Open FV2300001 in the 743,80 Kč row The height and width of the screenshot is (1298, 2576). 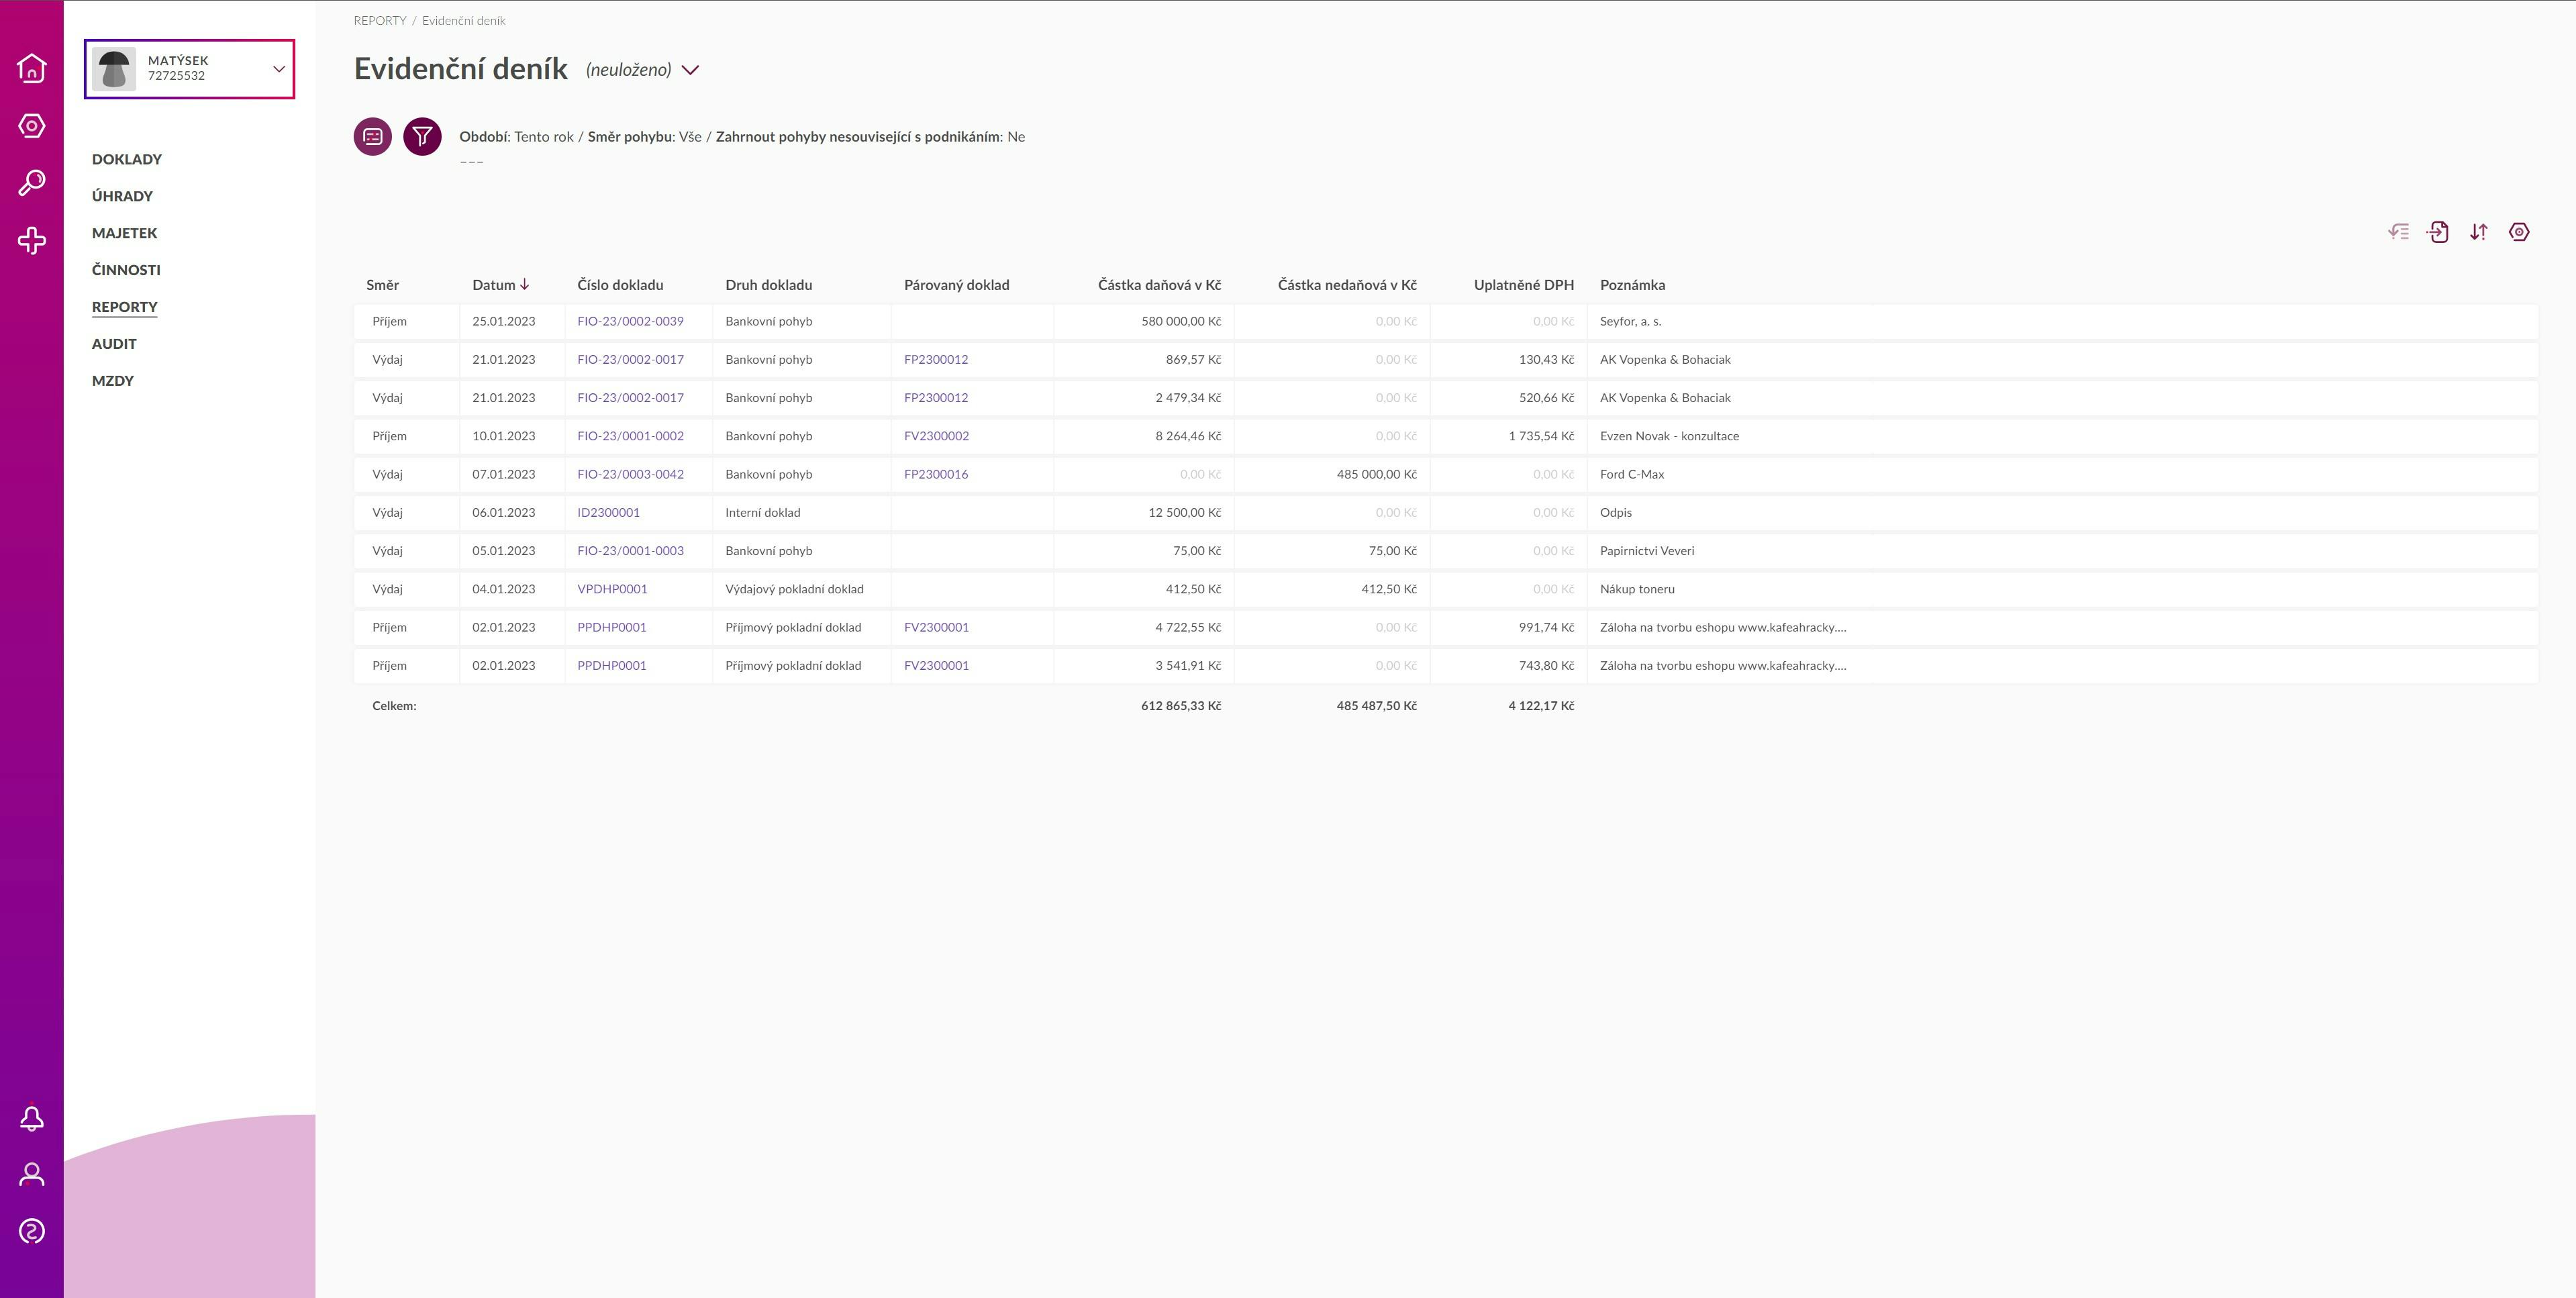pyautogui.click(x=936, y=665)
